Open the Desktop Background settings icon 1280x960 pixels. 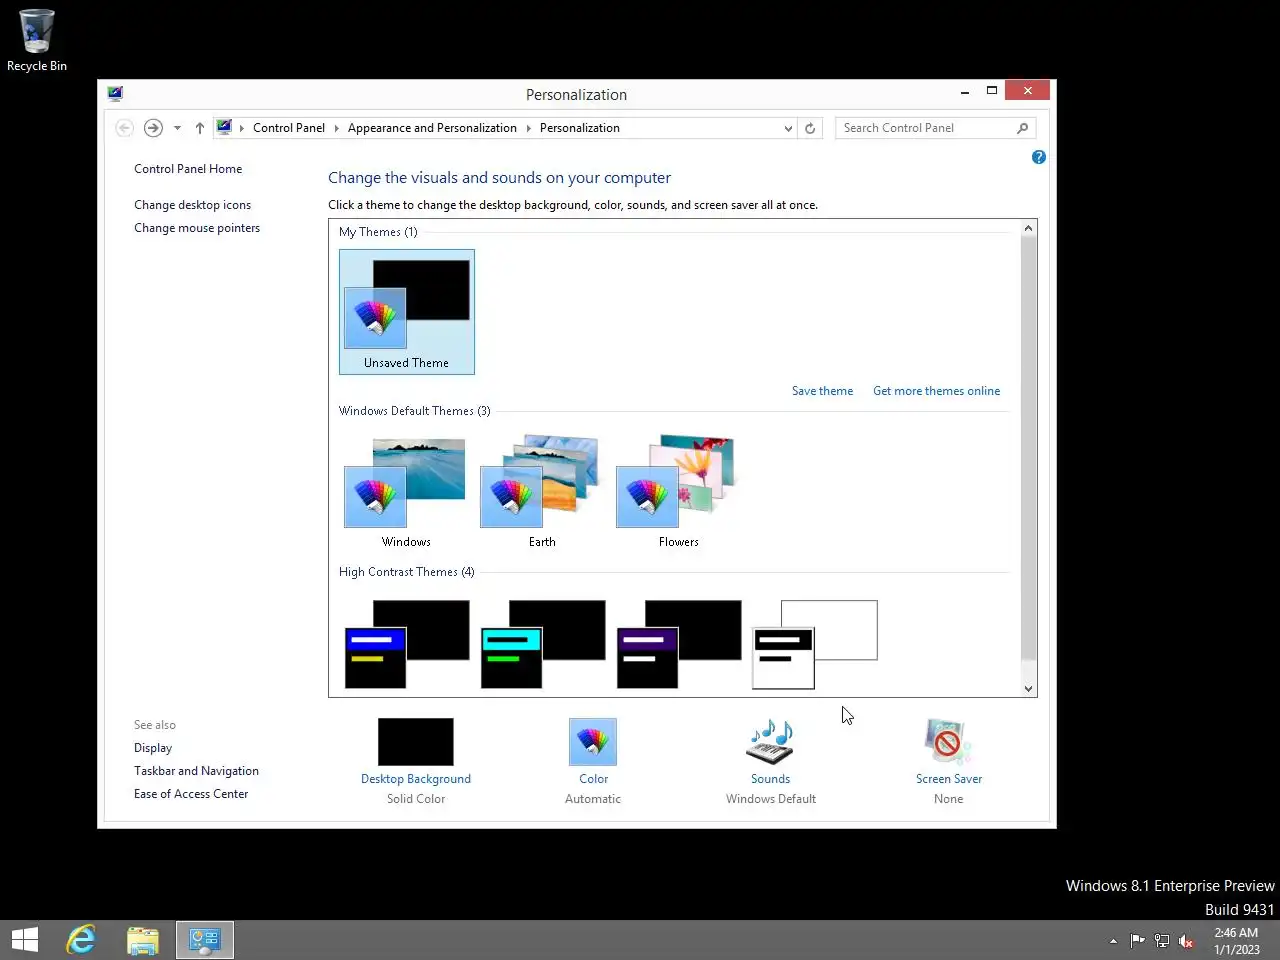click(x=416, y=742)
